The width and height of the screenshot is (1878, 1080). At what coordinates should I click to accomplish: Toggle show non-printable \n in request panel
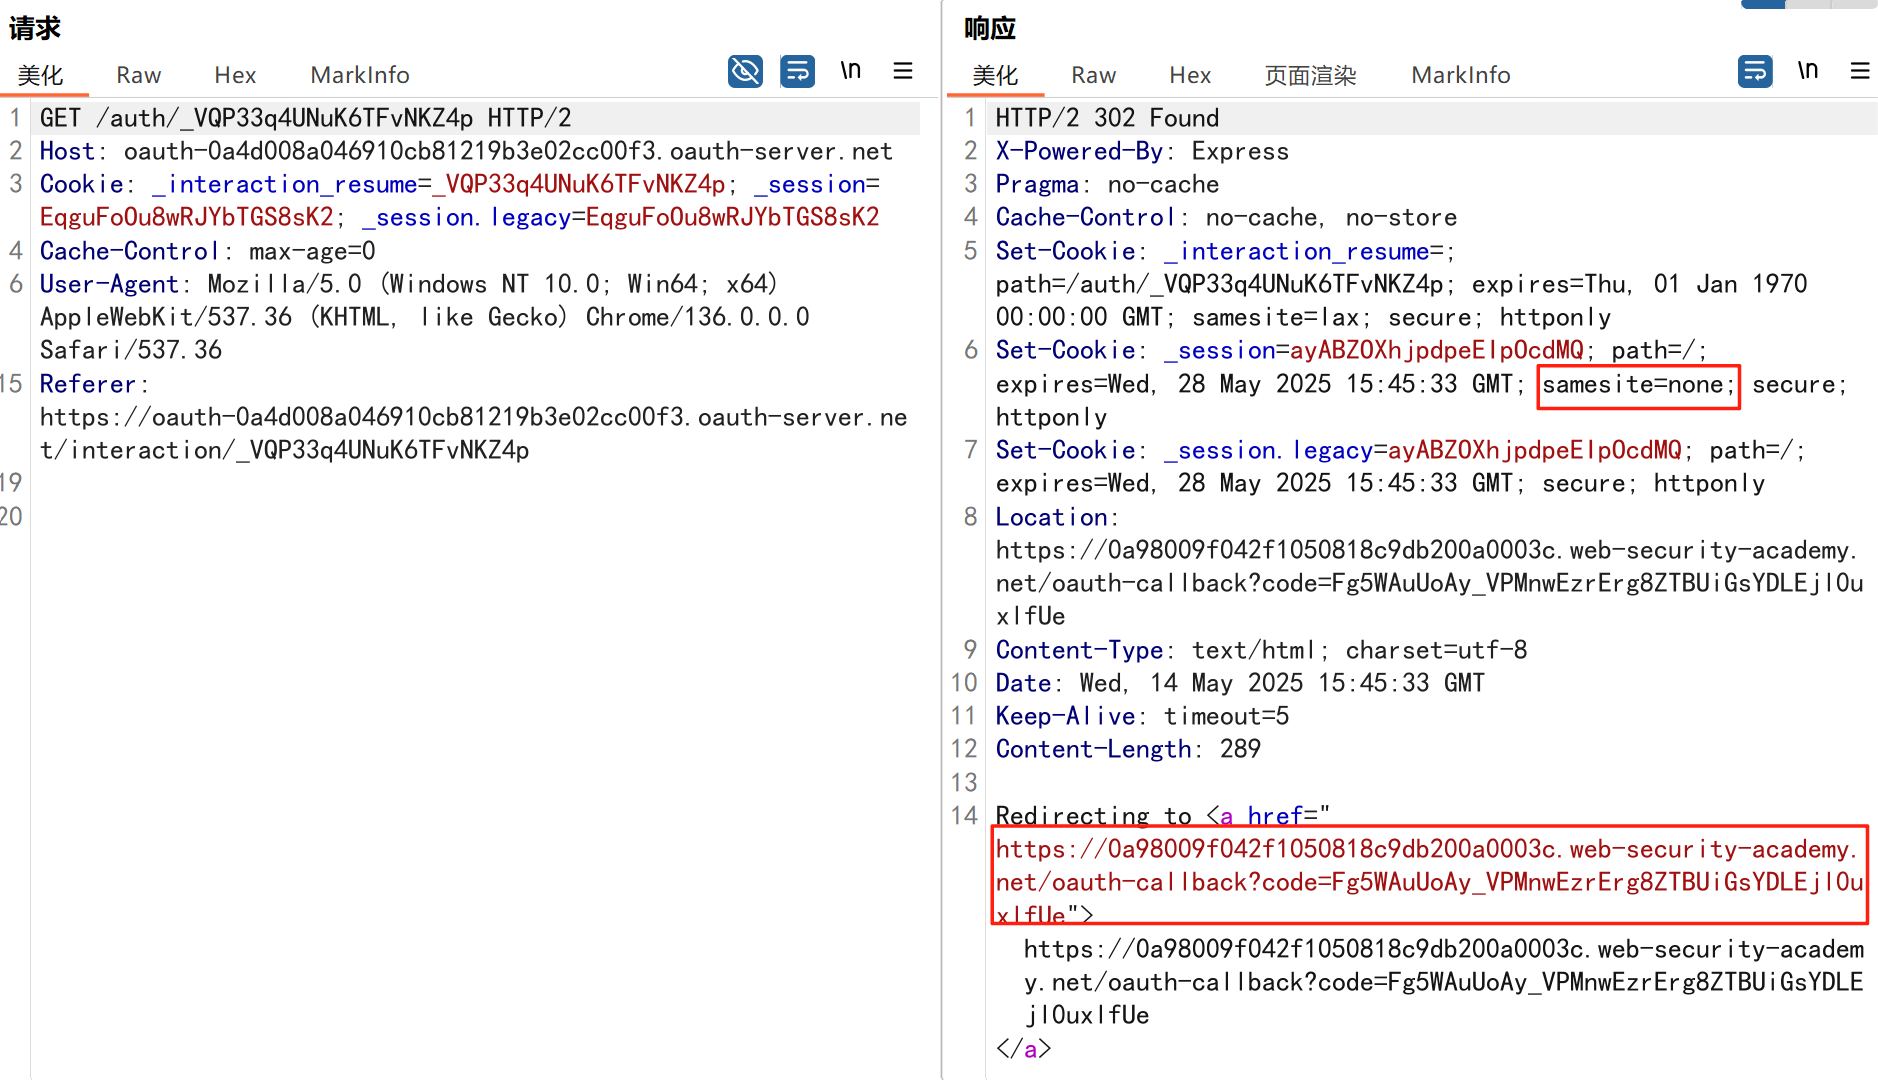click(x=850, y=71)
